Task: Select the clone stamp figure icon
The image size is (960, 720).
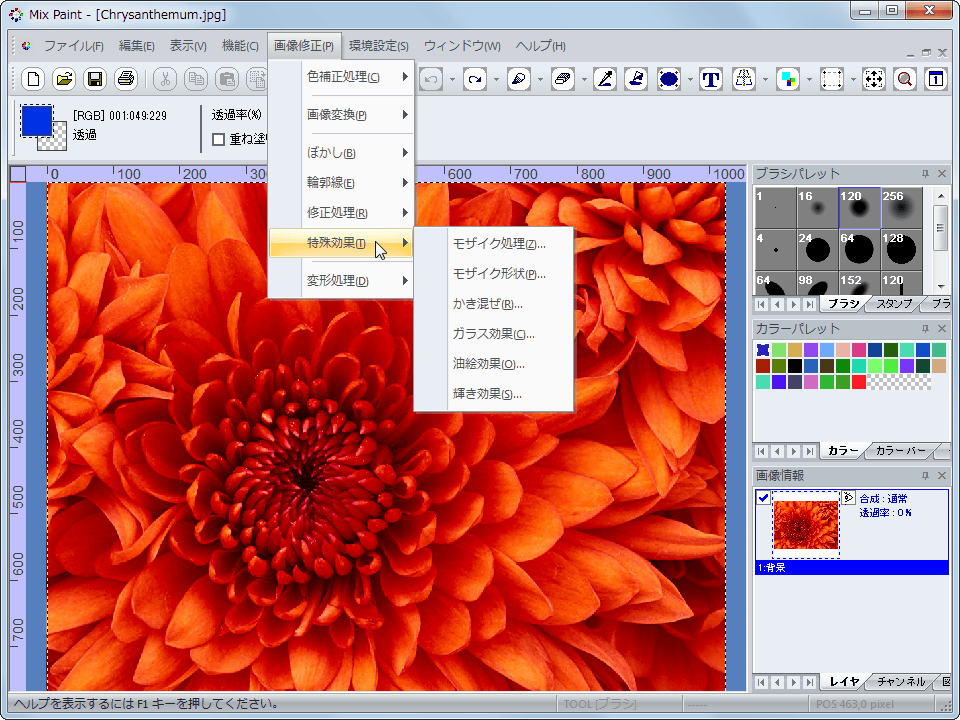Action: pyautogui.click(x=744, y=79)
